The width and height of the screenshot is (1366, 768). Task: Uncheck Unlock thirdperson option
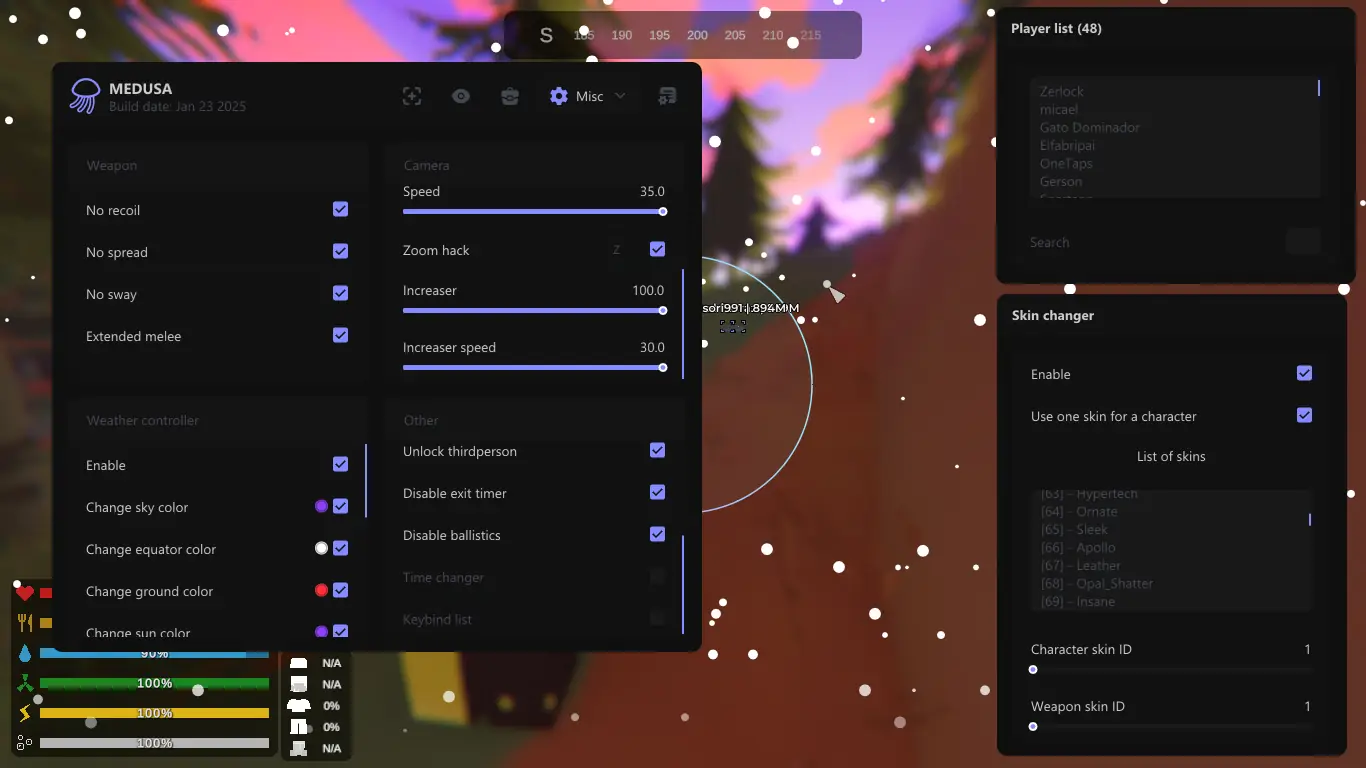pyautogui.click(x=657, y=450)
